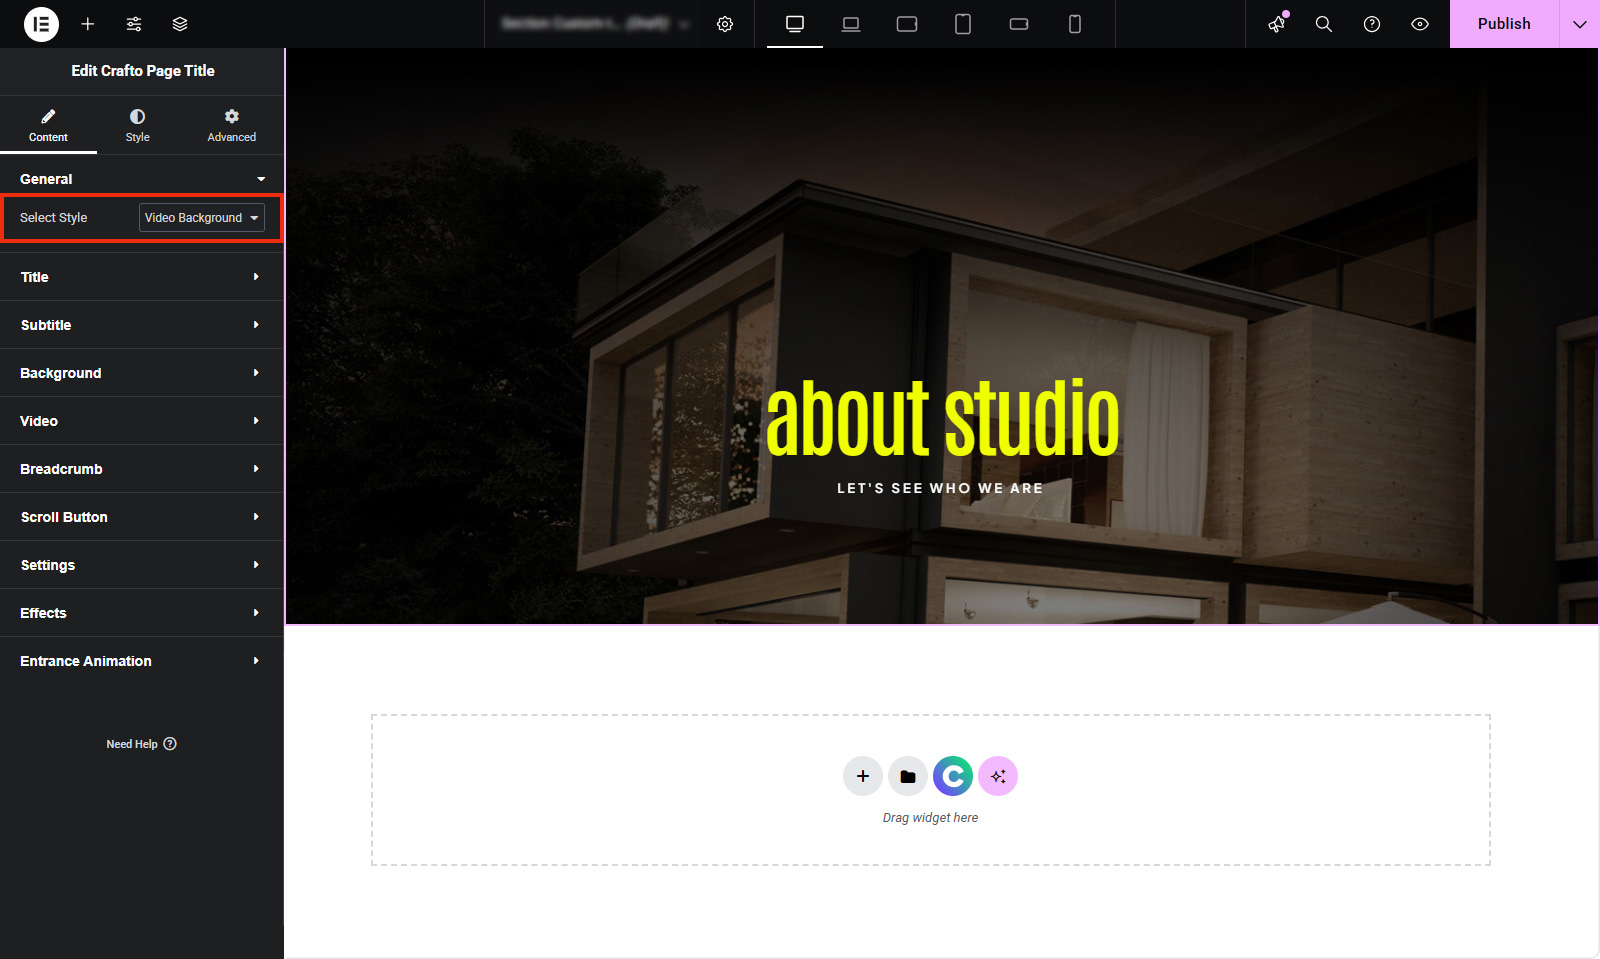The image size is (1600, 959).
Task: Click the Elementor logo icon
Action: (x=41, y=24)
